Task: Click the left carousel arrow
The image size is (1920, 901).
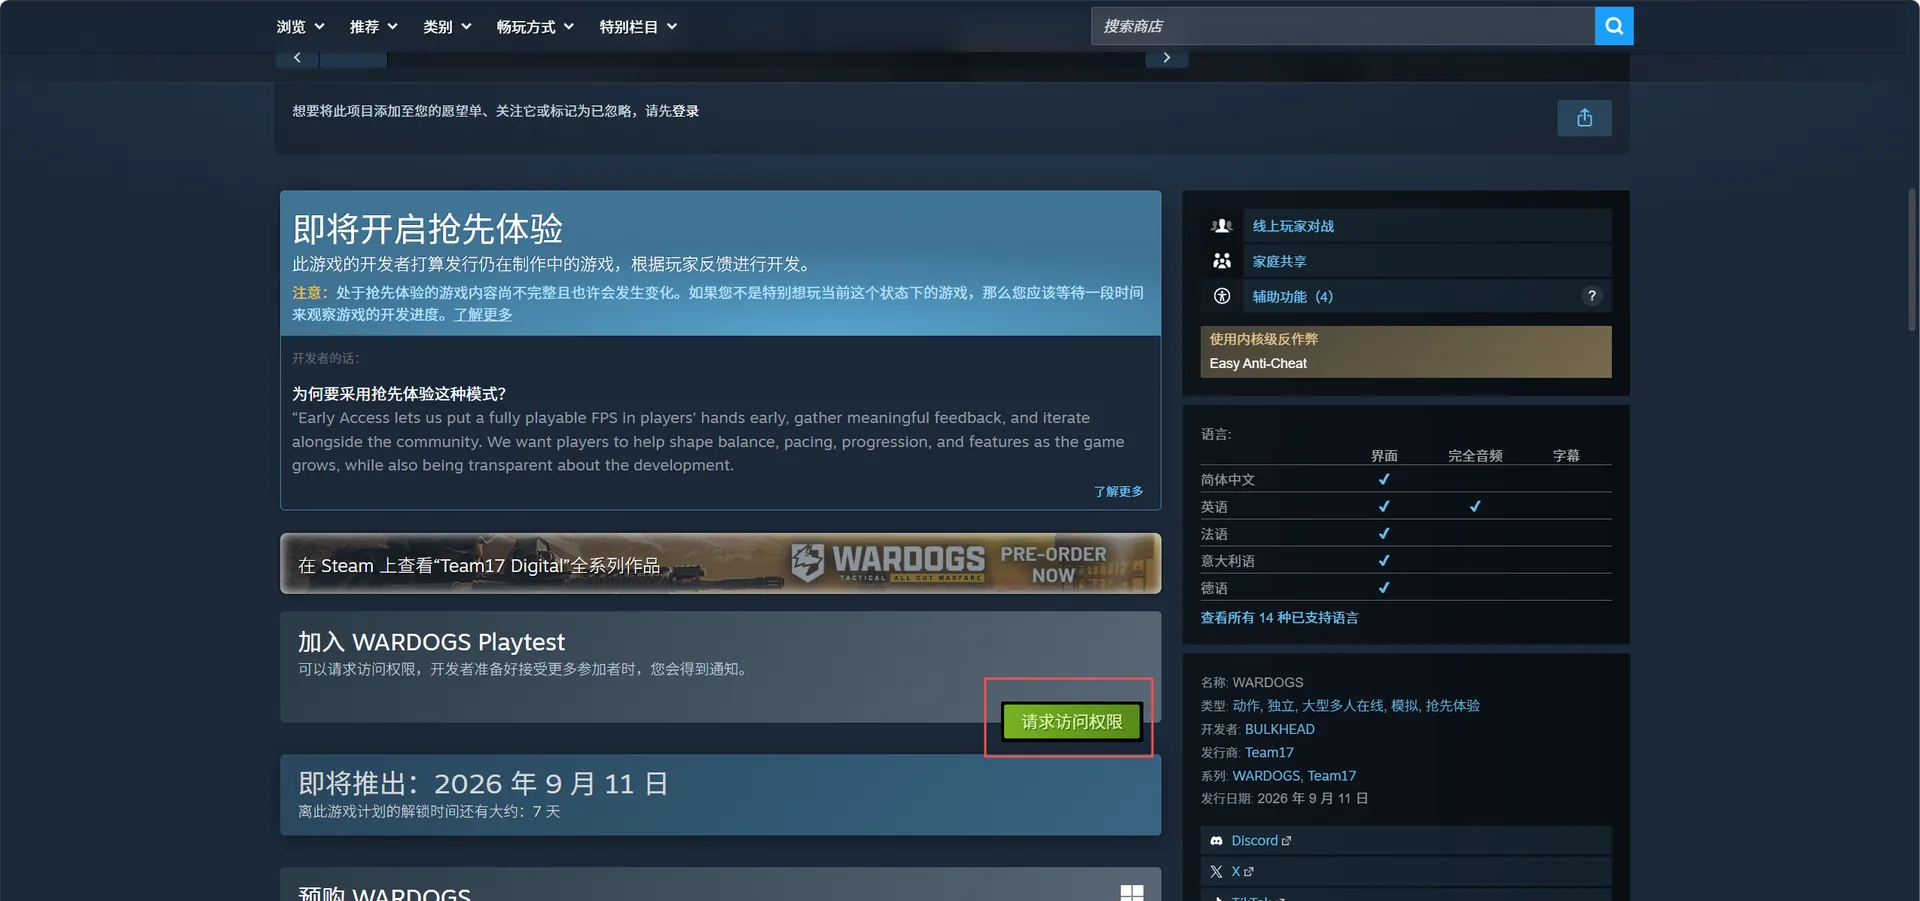Action: [297, 58]
